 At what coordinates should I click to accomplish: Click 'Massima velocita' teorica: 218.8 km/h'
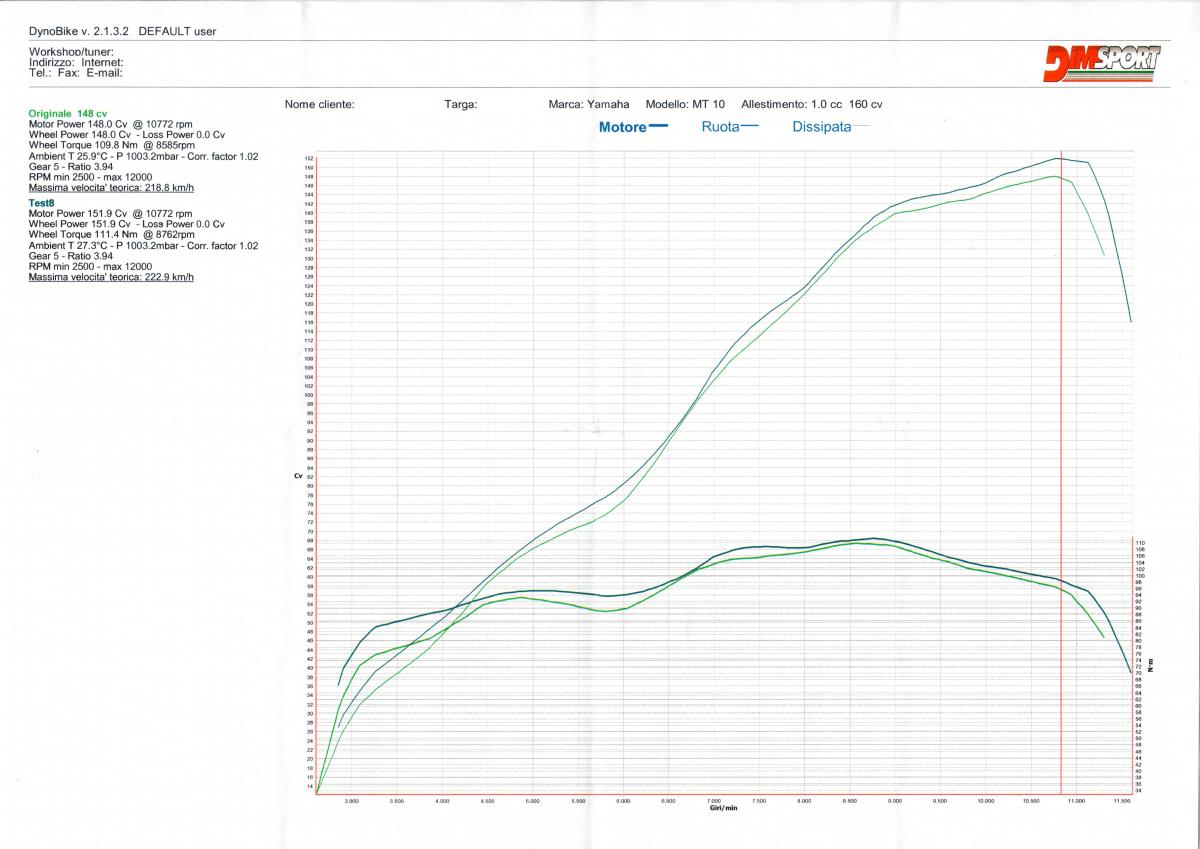[111, 187]
